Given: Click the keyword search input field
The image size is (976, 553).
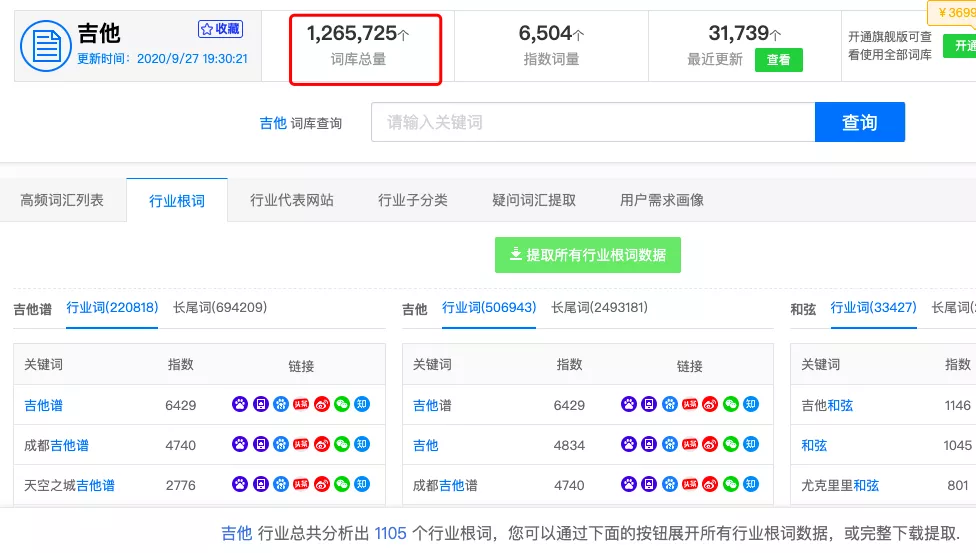Looking at the screenshot, I should (x=592, y=122).
